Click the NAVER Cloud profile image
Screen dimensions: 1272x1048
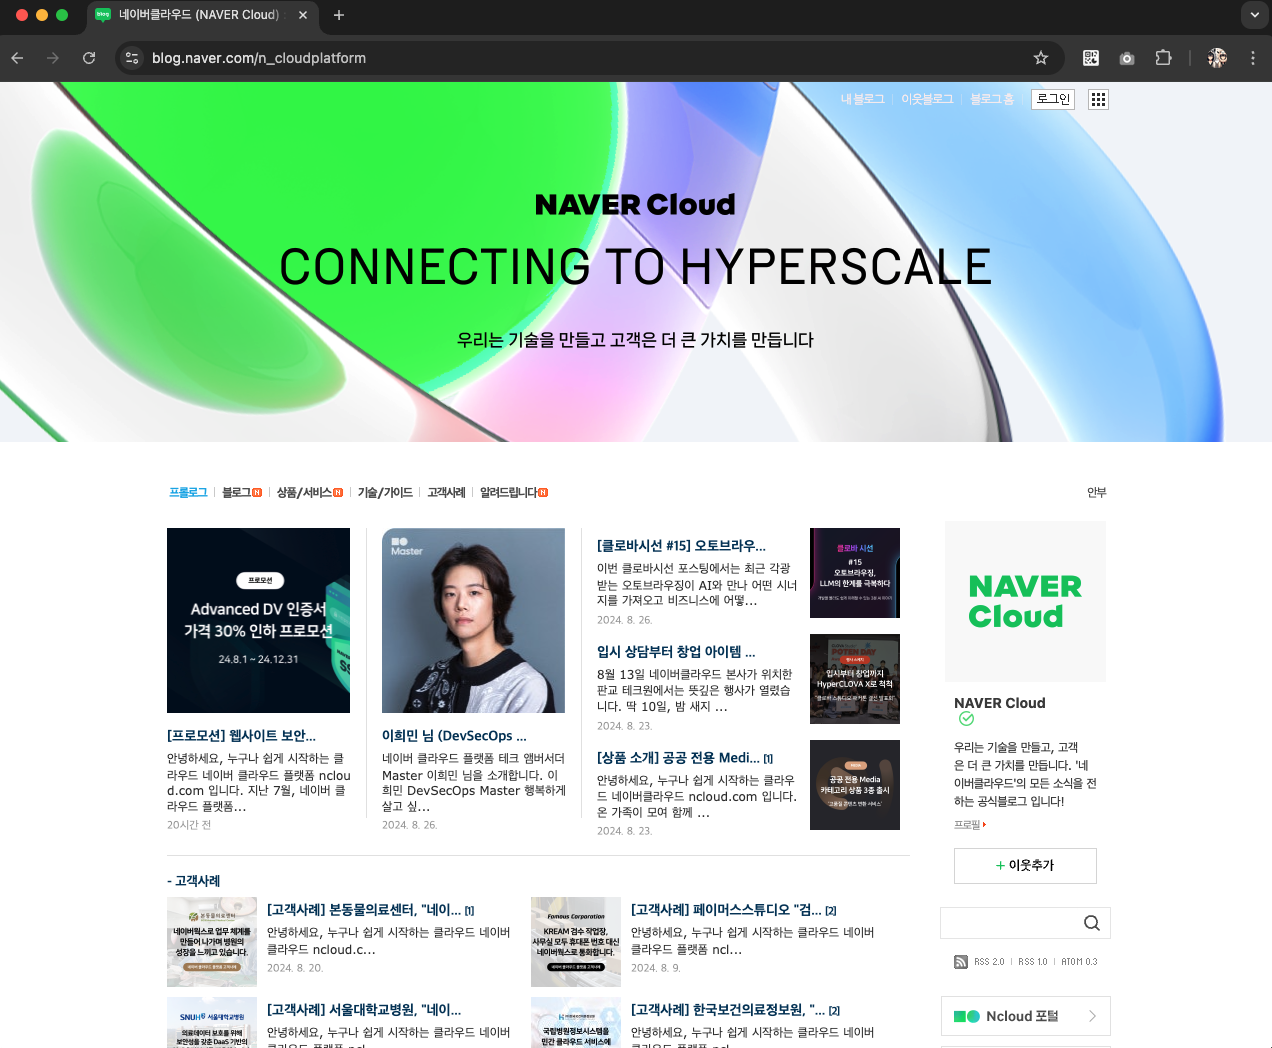click(1025, 601)
